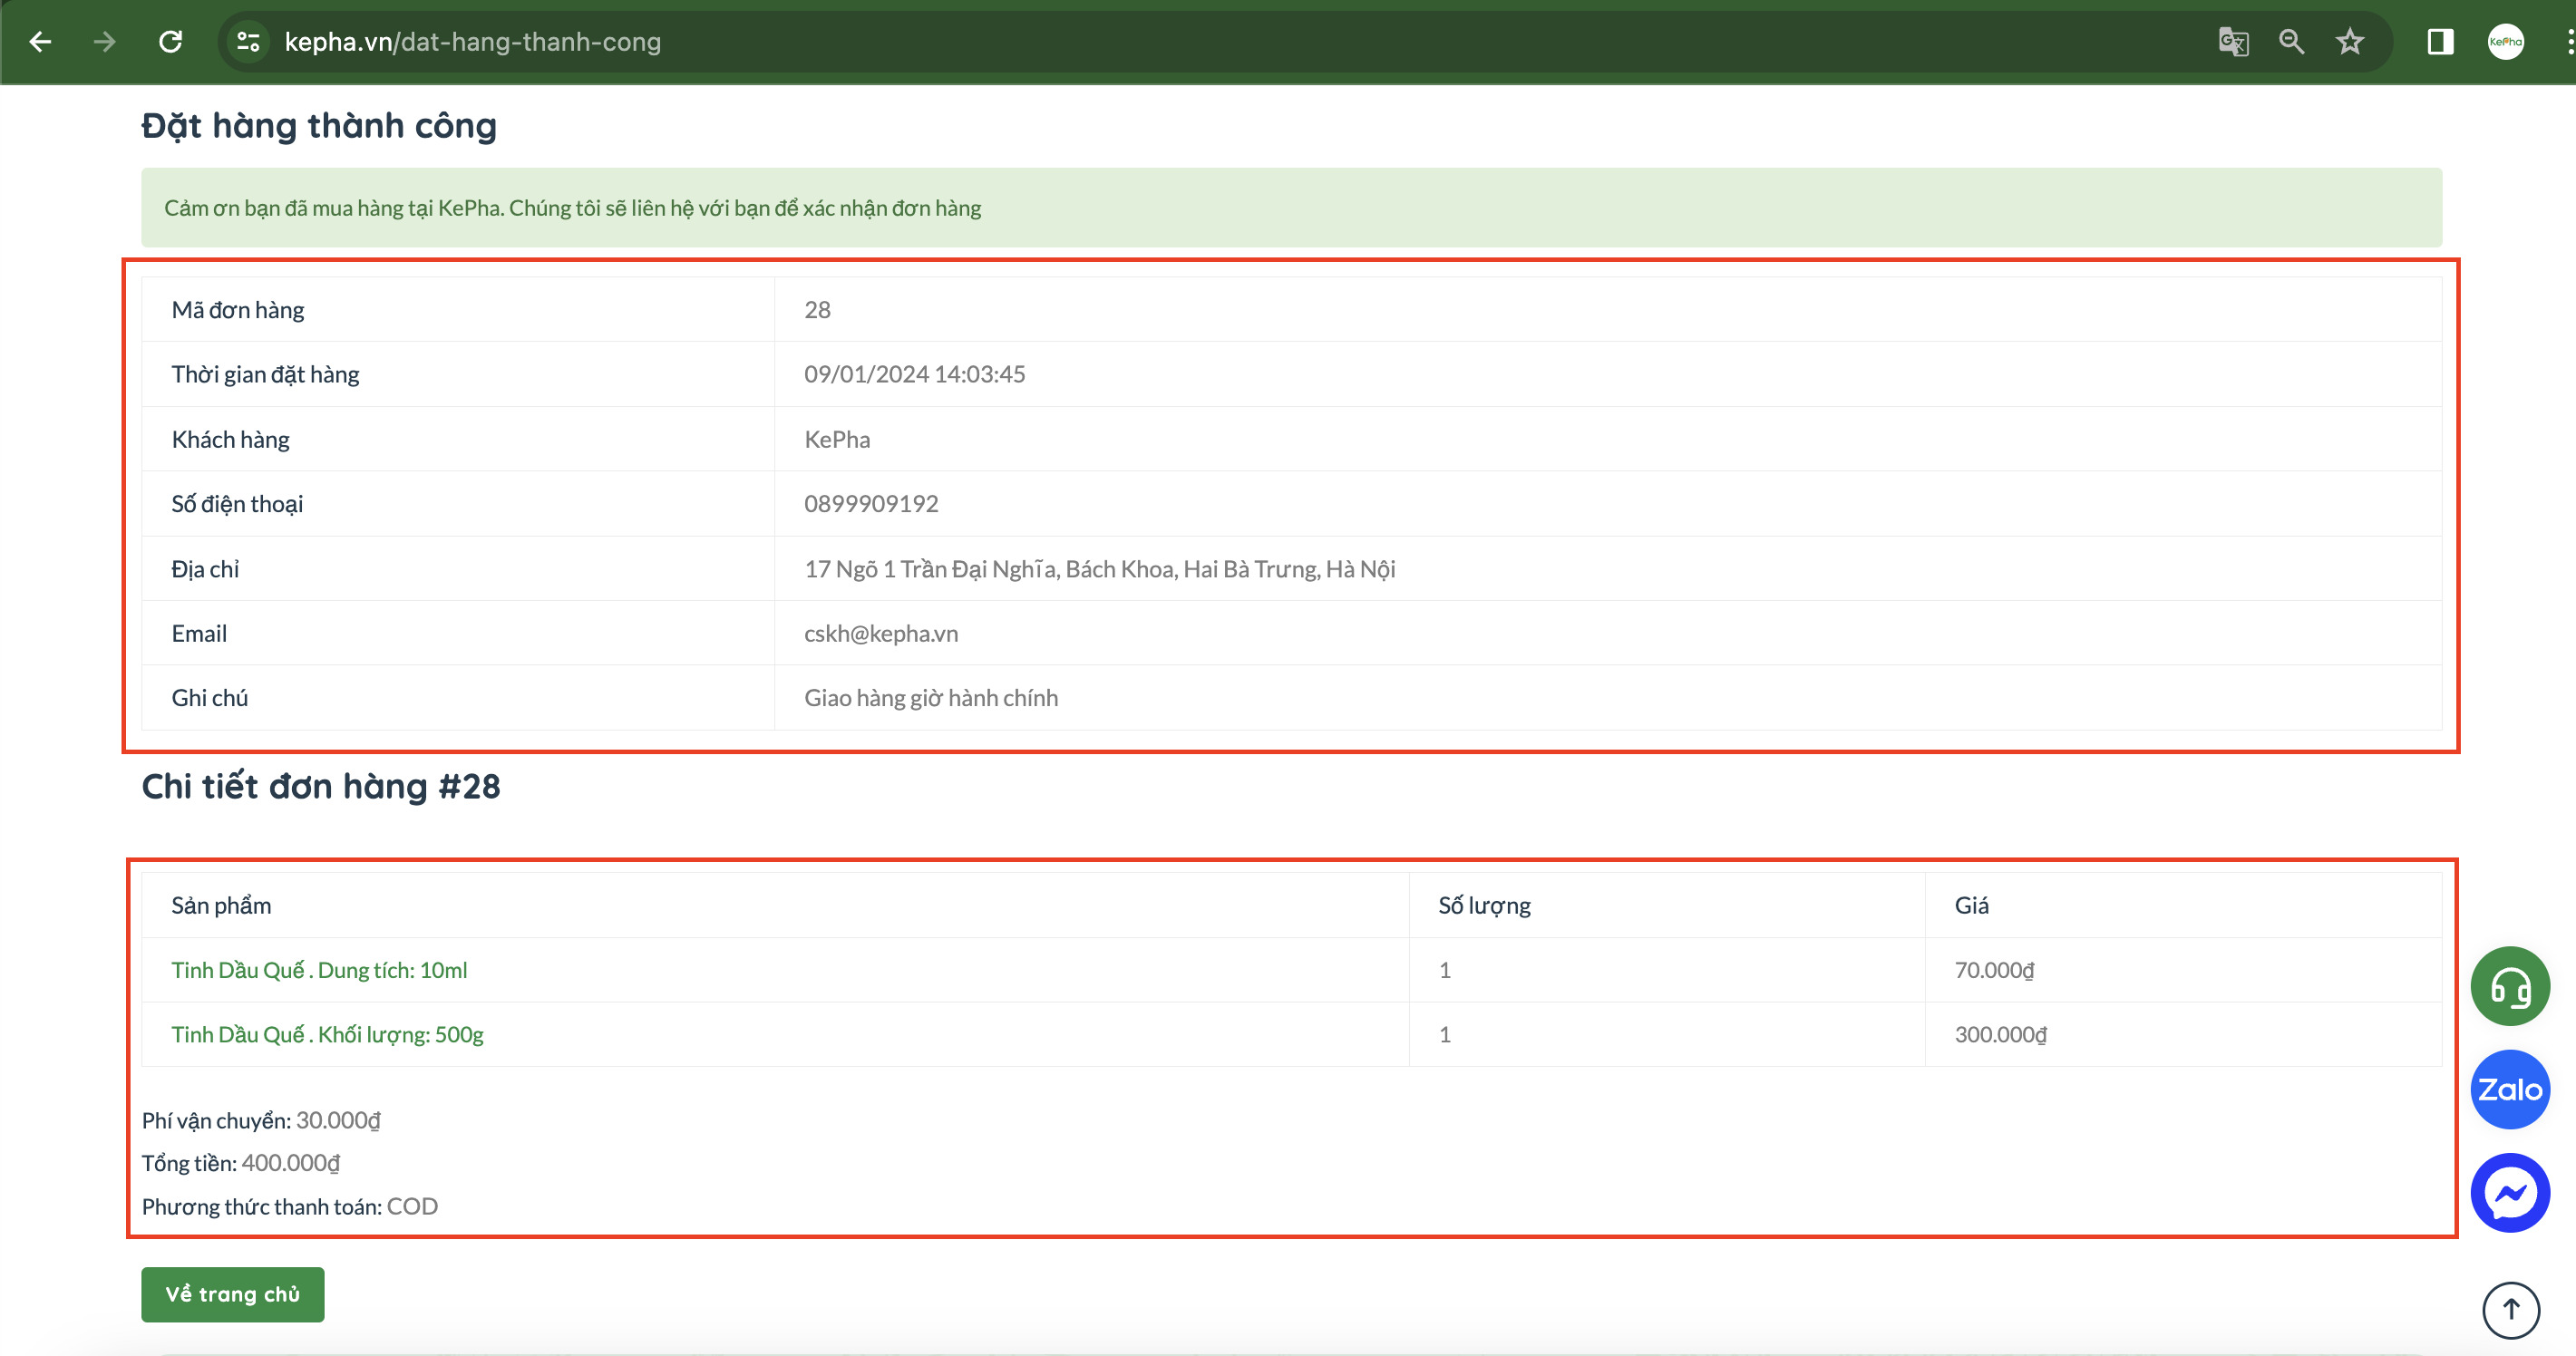Open the KePha profile avatar in browser toolbar
Screen dimensions: 2576x1356
click(x=2506, y=42)
